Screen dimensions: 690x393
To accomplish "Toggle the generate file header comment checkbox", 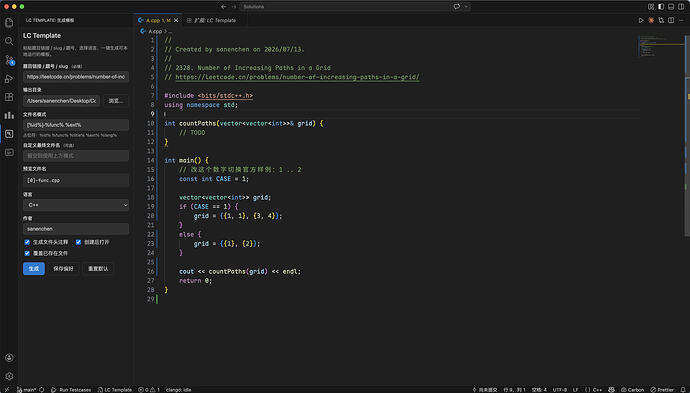I will [x=27, y=242].
